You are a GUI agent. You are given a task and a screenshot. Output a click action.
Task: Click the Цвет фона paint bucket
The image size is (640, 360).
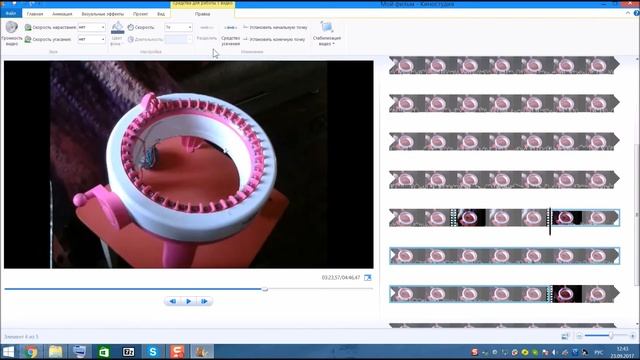117,28
